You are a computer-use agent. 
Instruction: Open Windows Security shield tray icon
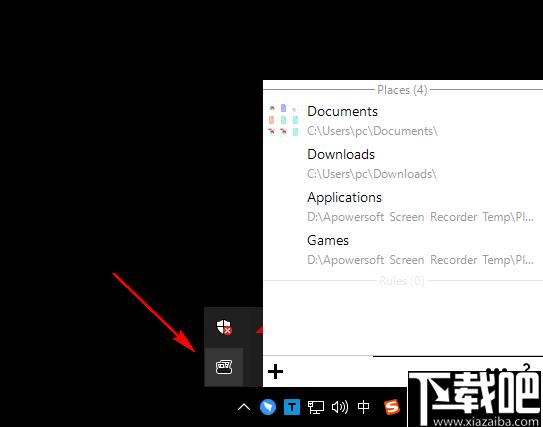tap(224, 327)
